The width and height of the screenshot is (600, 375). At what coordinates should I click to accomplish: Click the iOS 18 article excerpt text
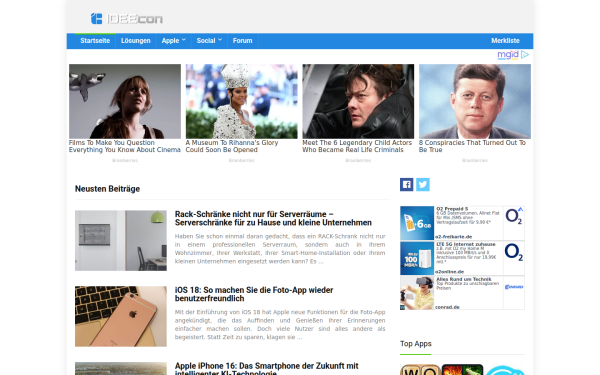(280, 324)
